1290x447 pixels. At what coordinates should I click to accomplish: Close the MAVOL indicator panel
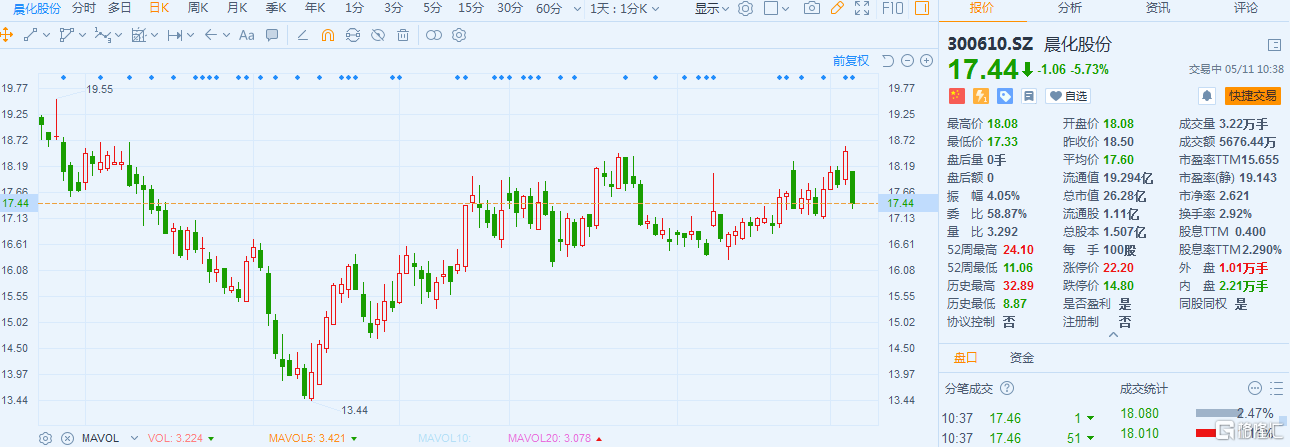coord(67,438)
